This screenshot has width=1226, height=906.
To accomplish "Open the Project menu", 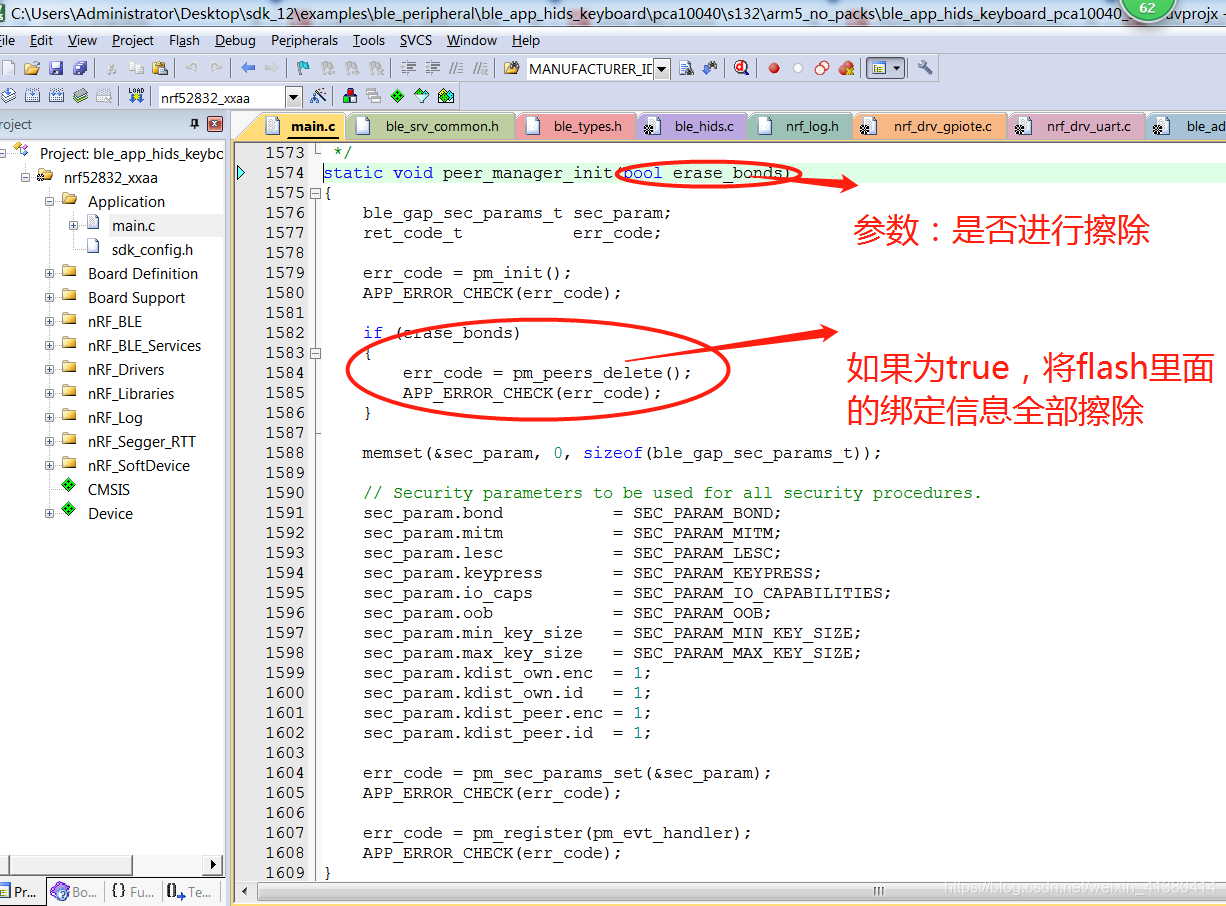I will tap(133, 40).
